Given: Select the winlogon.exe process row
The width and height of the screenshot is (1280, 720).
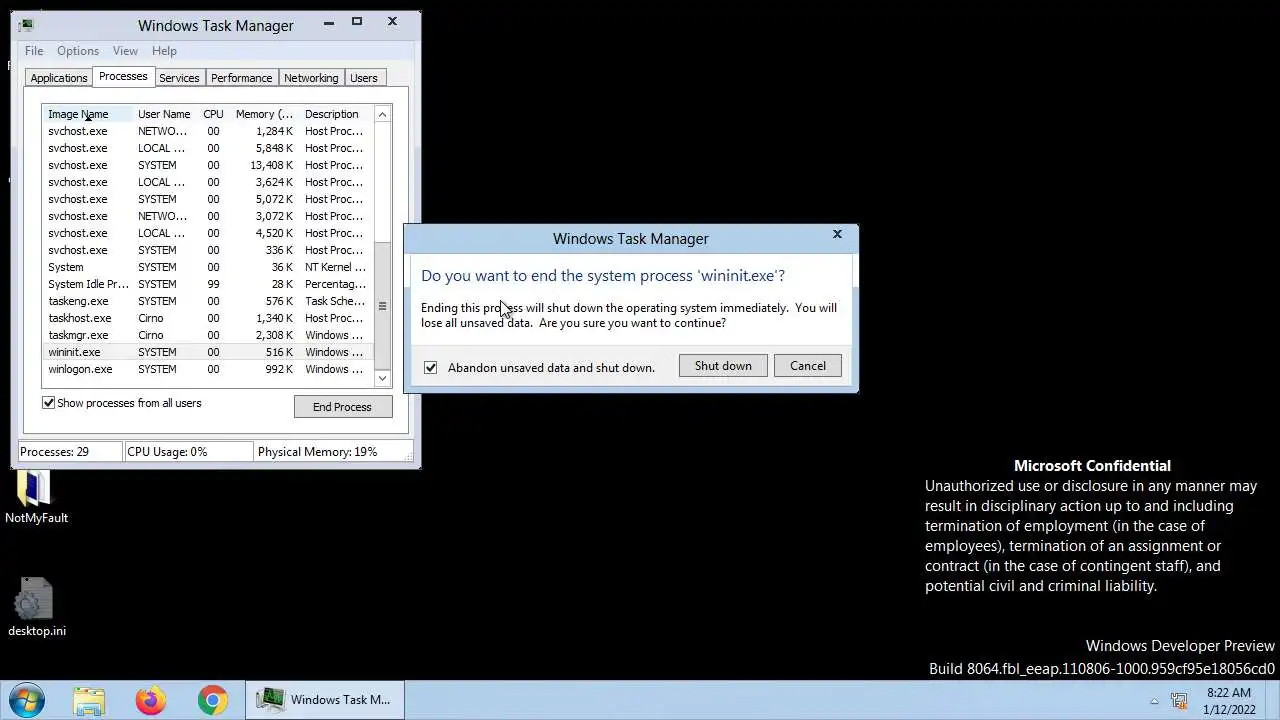Looking at the screenshot, I should point(208,369).
